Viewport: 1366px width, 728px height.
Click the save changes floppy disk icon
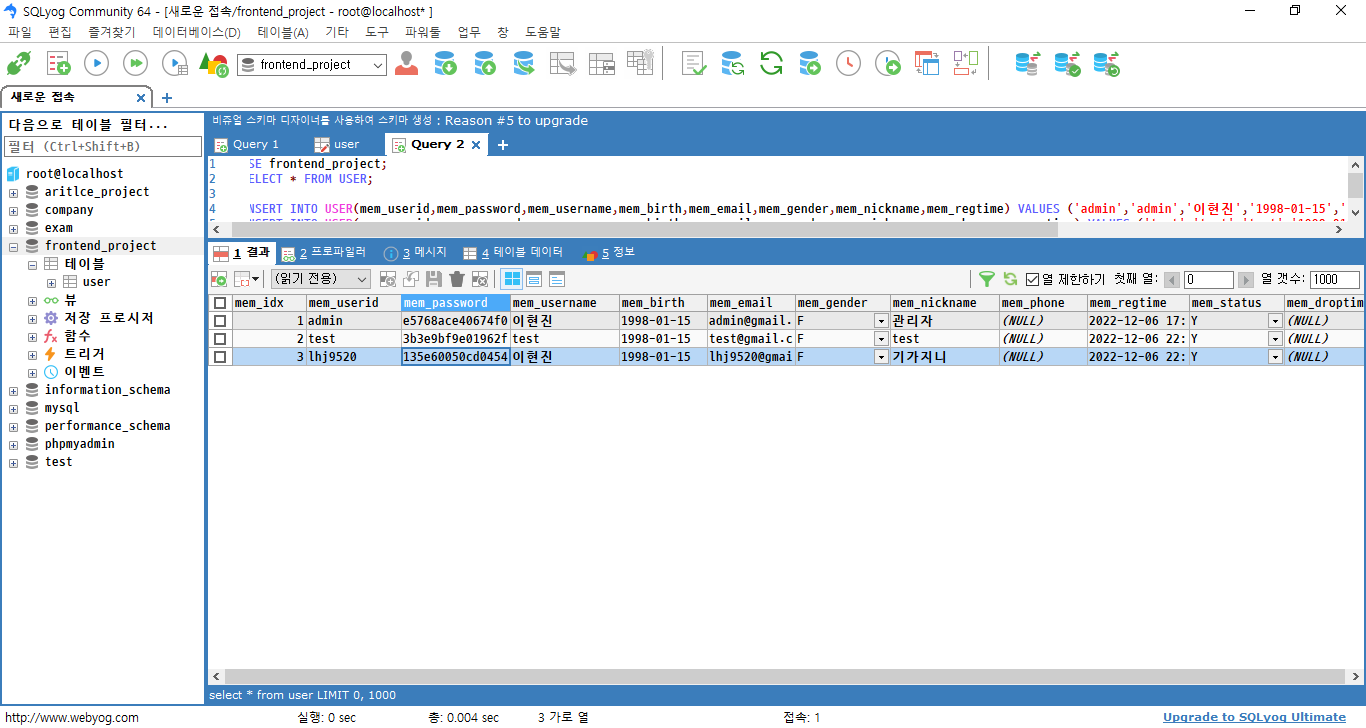pyautogui.click(x=434, y=279)
